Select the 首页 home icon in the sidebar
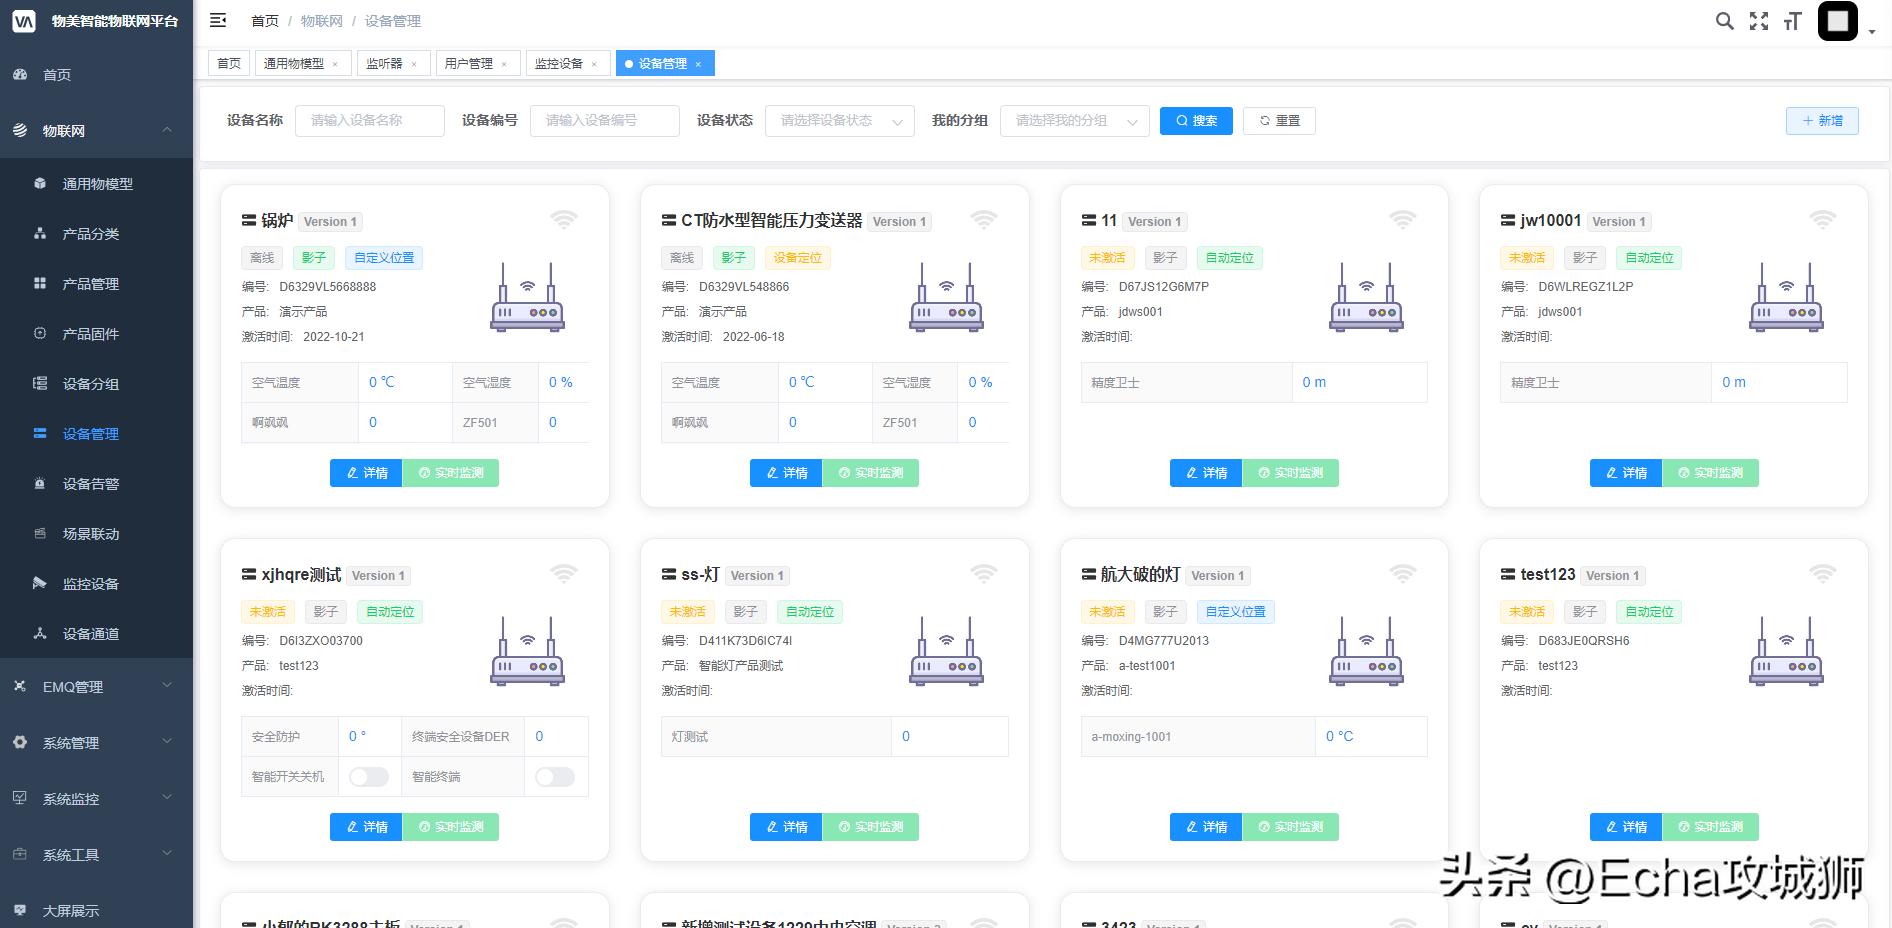The height and width of the screenshot is (928, 1892). (x=20, y=74)
